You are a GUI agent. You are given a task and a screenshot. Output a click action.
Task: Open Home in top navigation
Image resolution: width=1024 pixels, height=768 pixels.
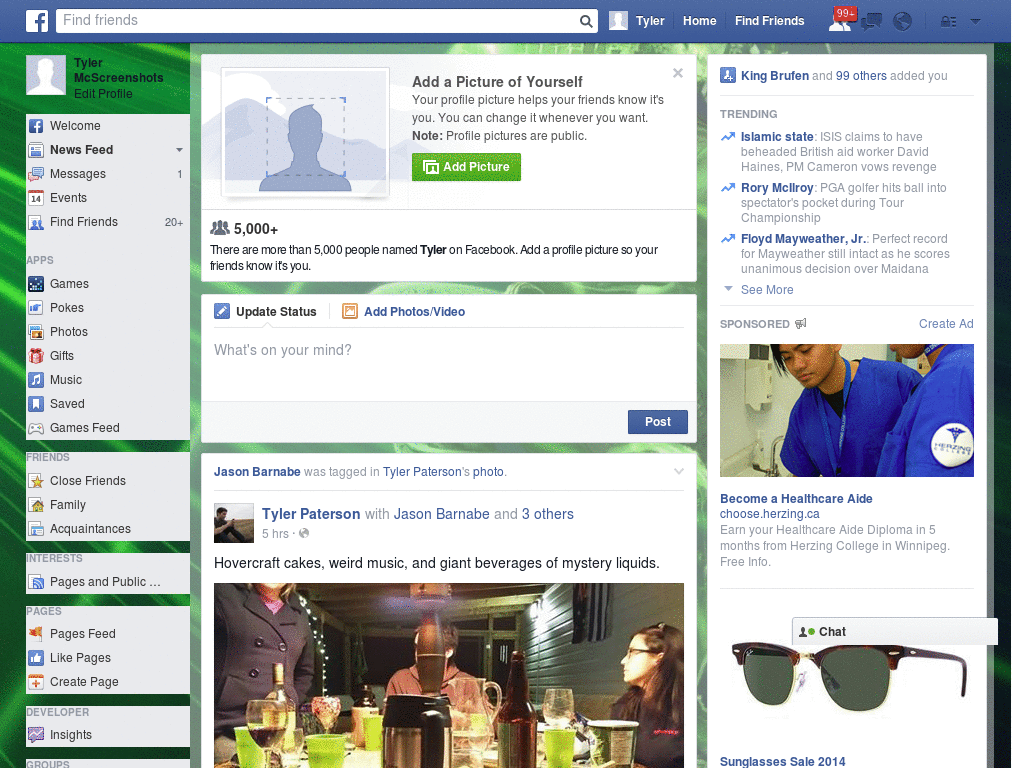pos(699,21)
